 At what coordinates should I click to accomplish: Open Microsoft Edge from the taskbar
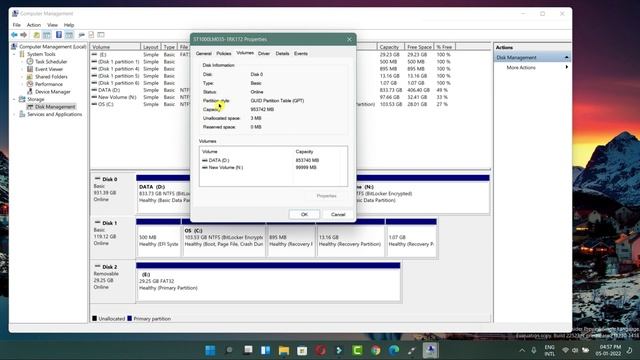pyautogui.click(x=394, y=350)
